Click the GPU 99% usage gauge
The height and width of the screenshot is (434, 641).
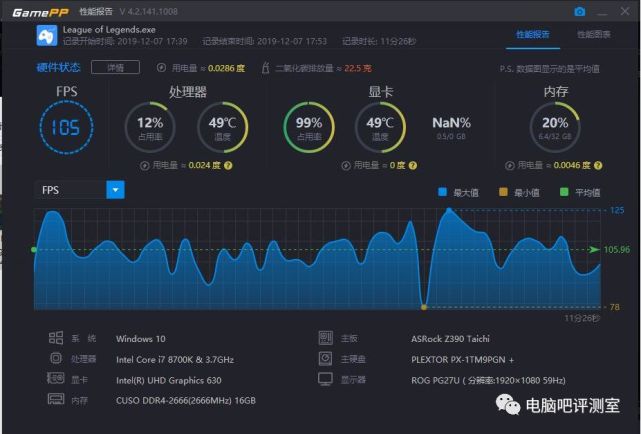(x=309, y=127)
